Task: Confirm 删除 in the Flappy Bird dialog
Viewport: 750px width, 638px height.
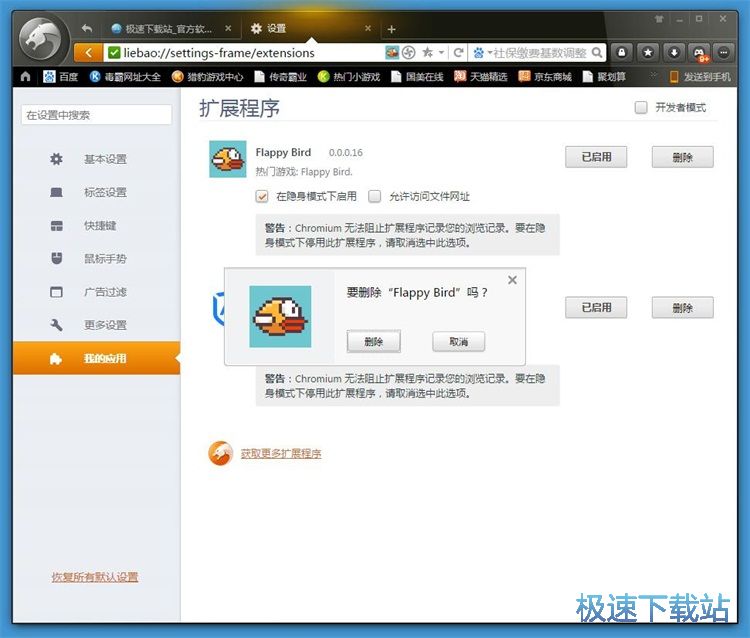Action: click(x=374, y=341)
